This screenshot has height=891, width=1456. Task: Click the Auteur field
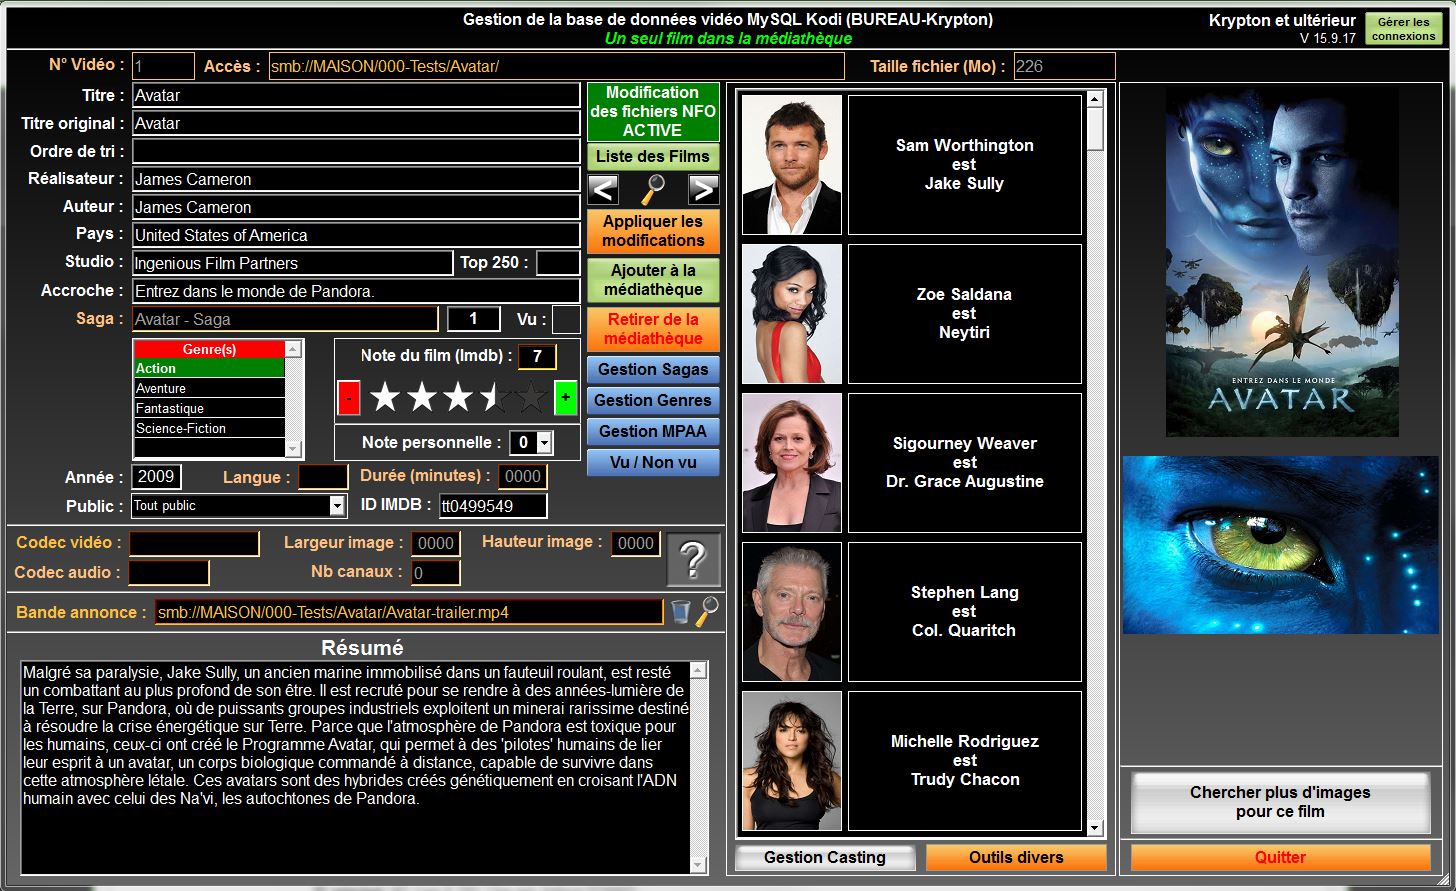(x=356, y=207)
